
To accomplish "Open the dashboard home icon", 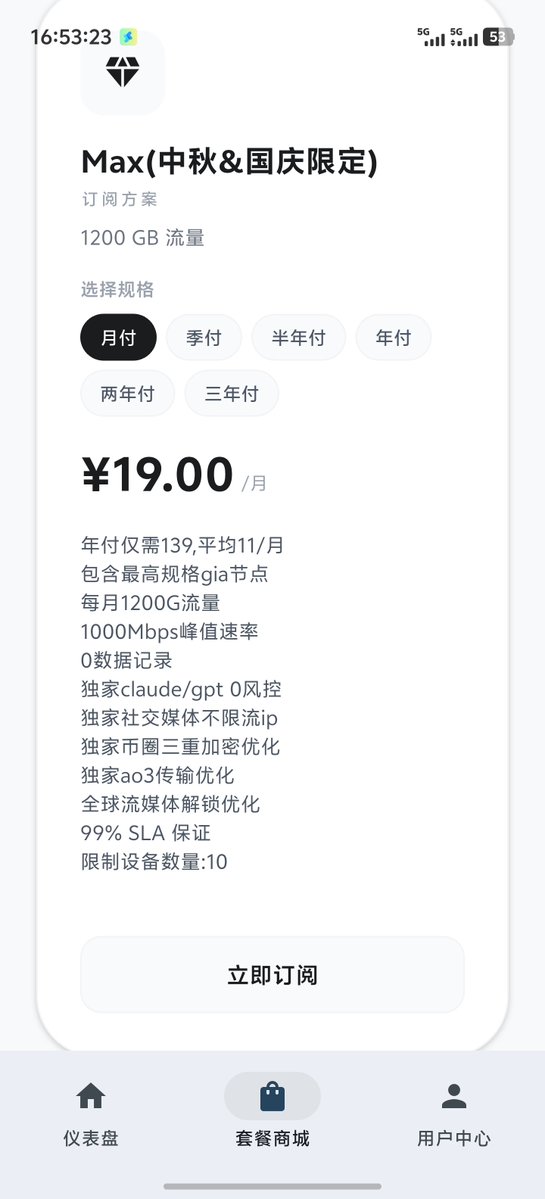I will 91,1096.
